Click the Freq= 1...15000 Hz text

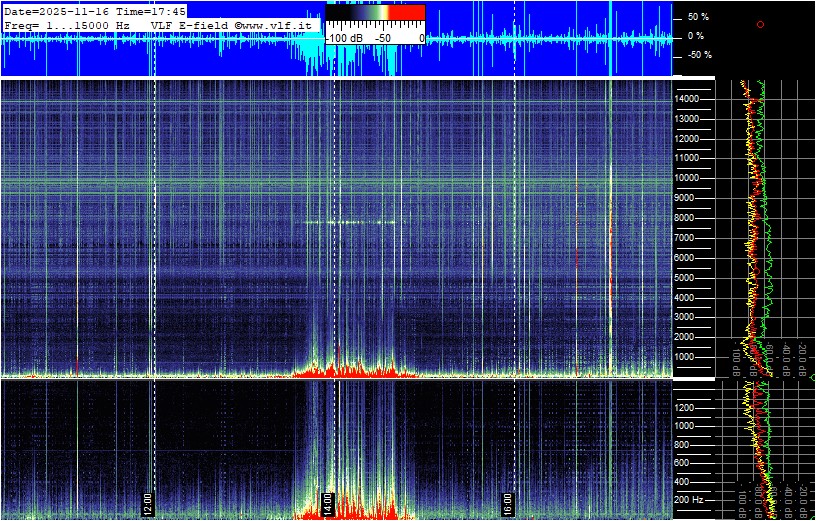click(67, 25)
